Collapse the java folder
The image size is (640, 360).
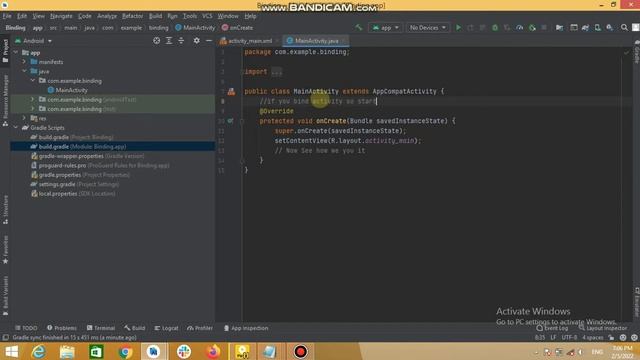tap(24, 71)
